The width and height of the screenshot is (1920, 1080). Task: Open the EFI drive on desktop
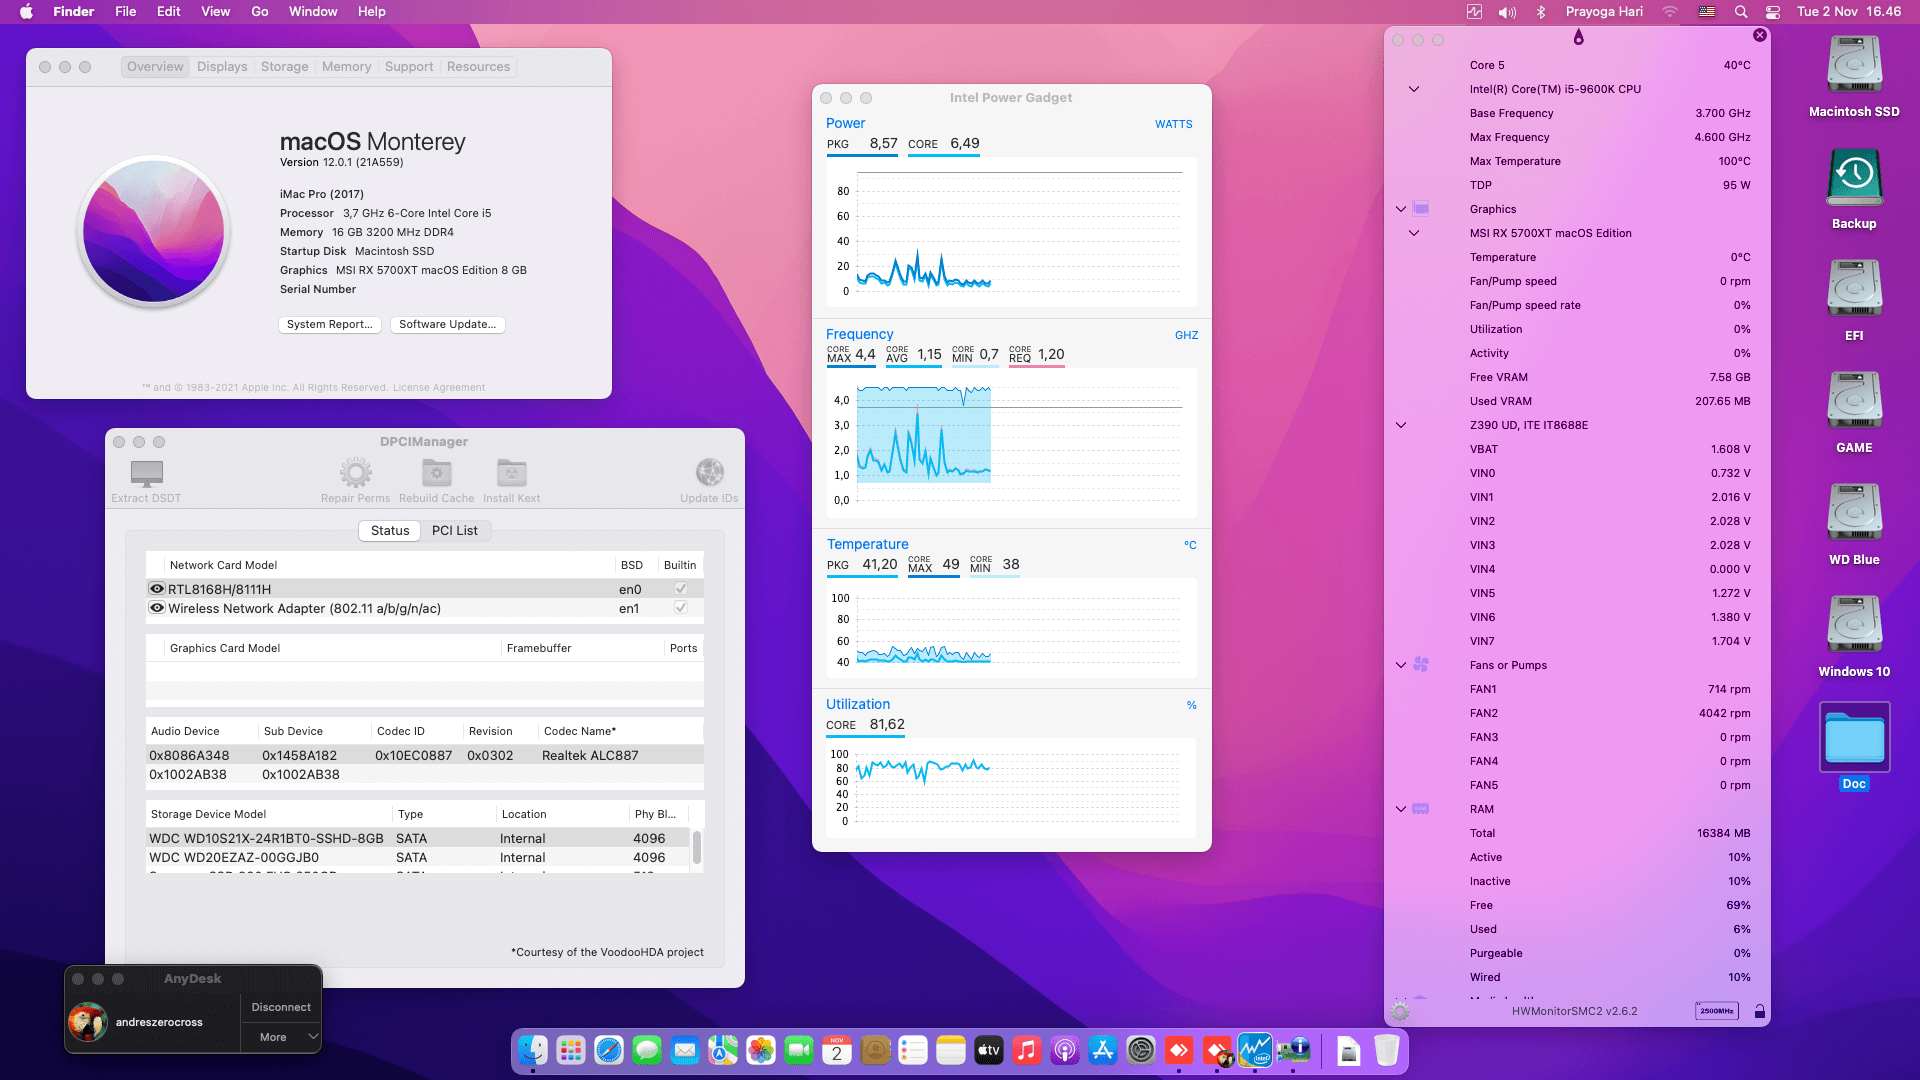1854,289
